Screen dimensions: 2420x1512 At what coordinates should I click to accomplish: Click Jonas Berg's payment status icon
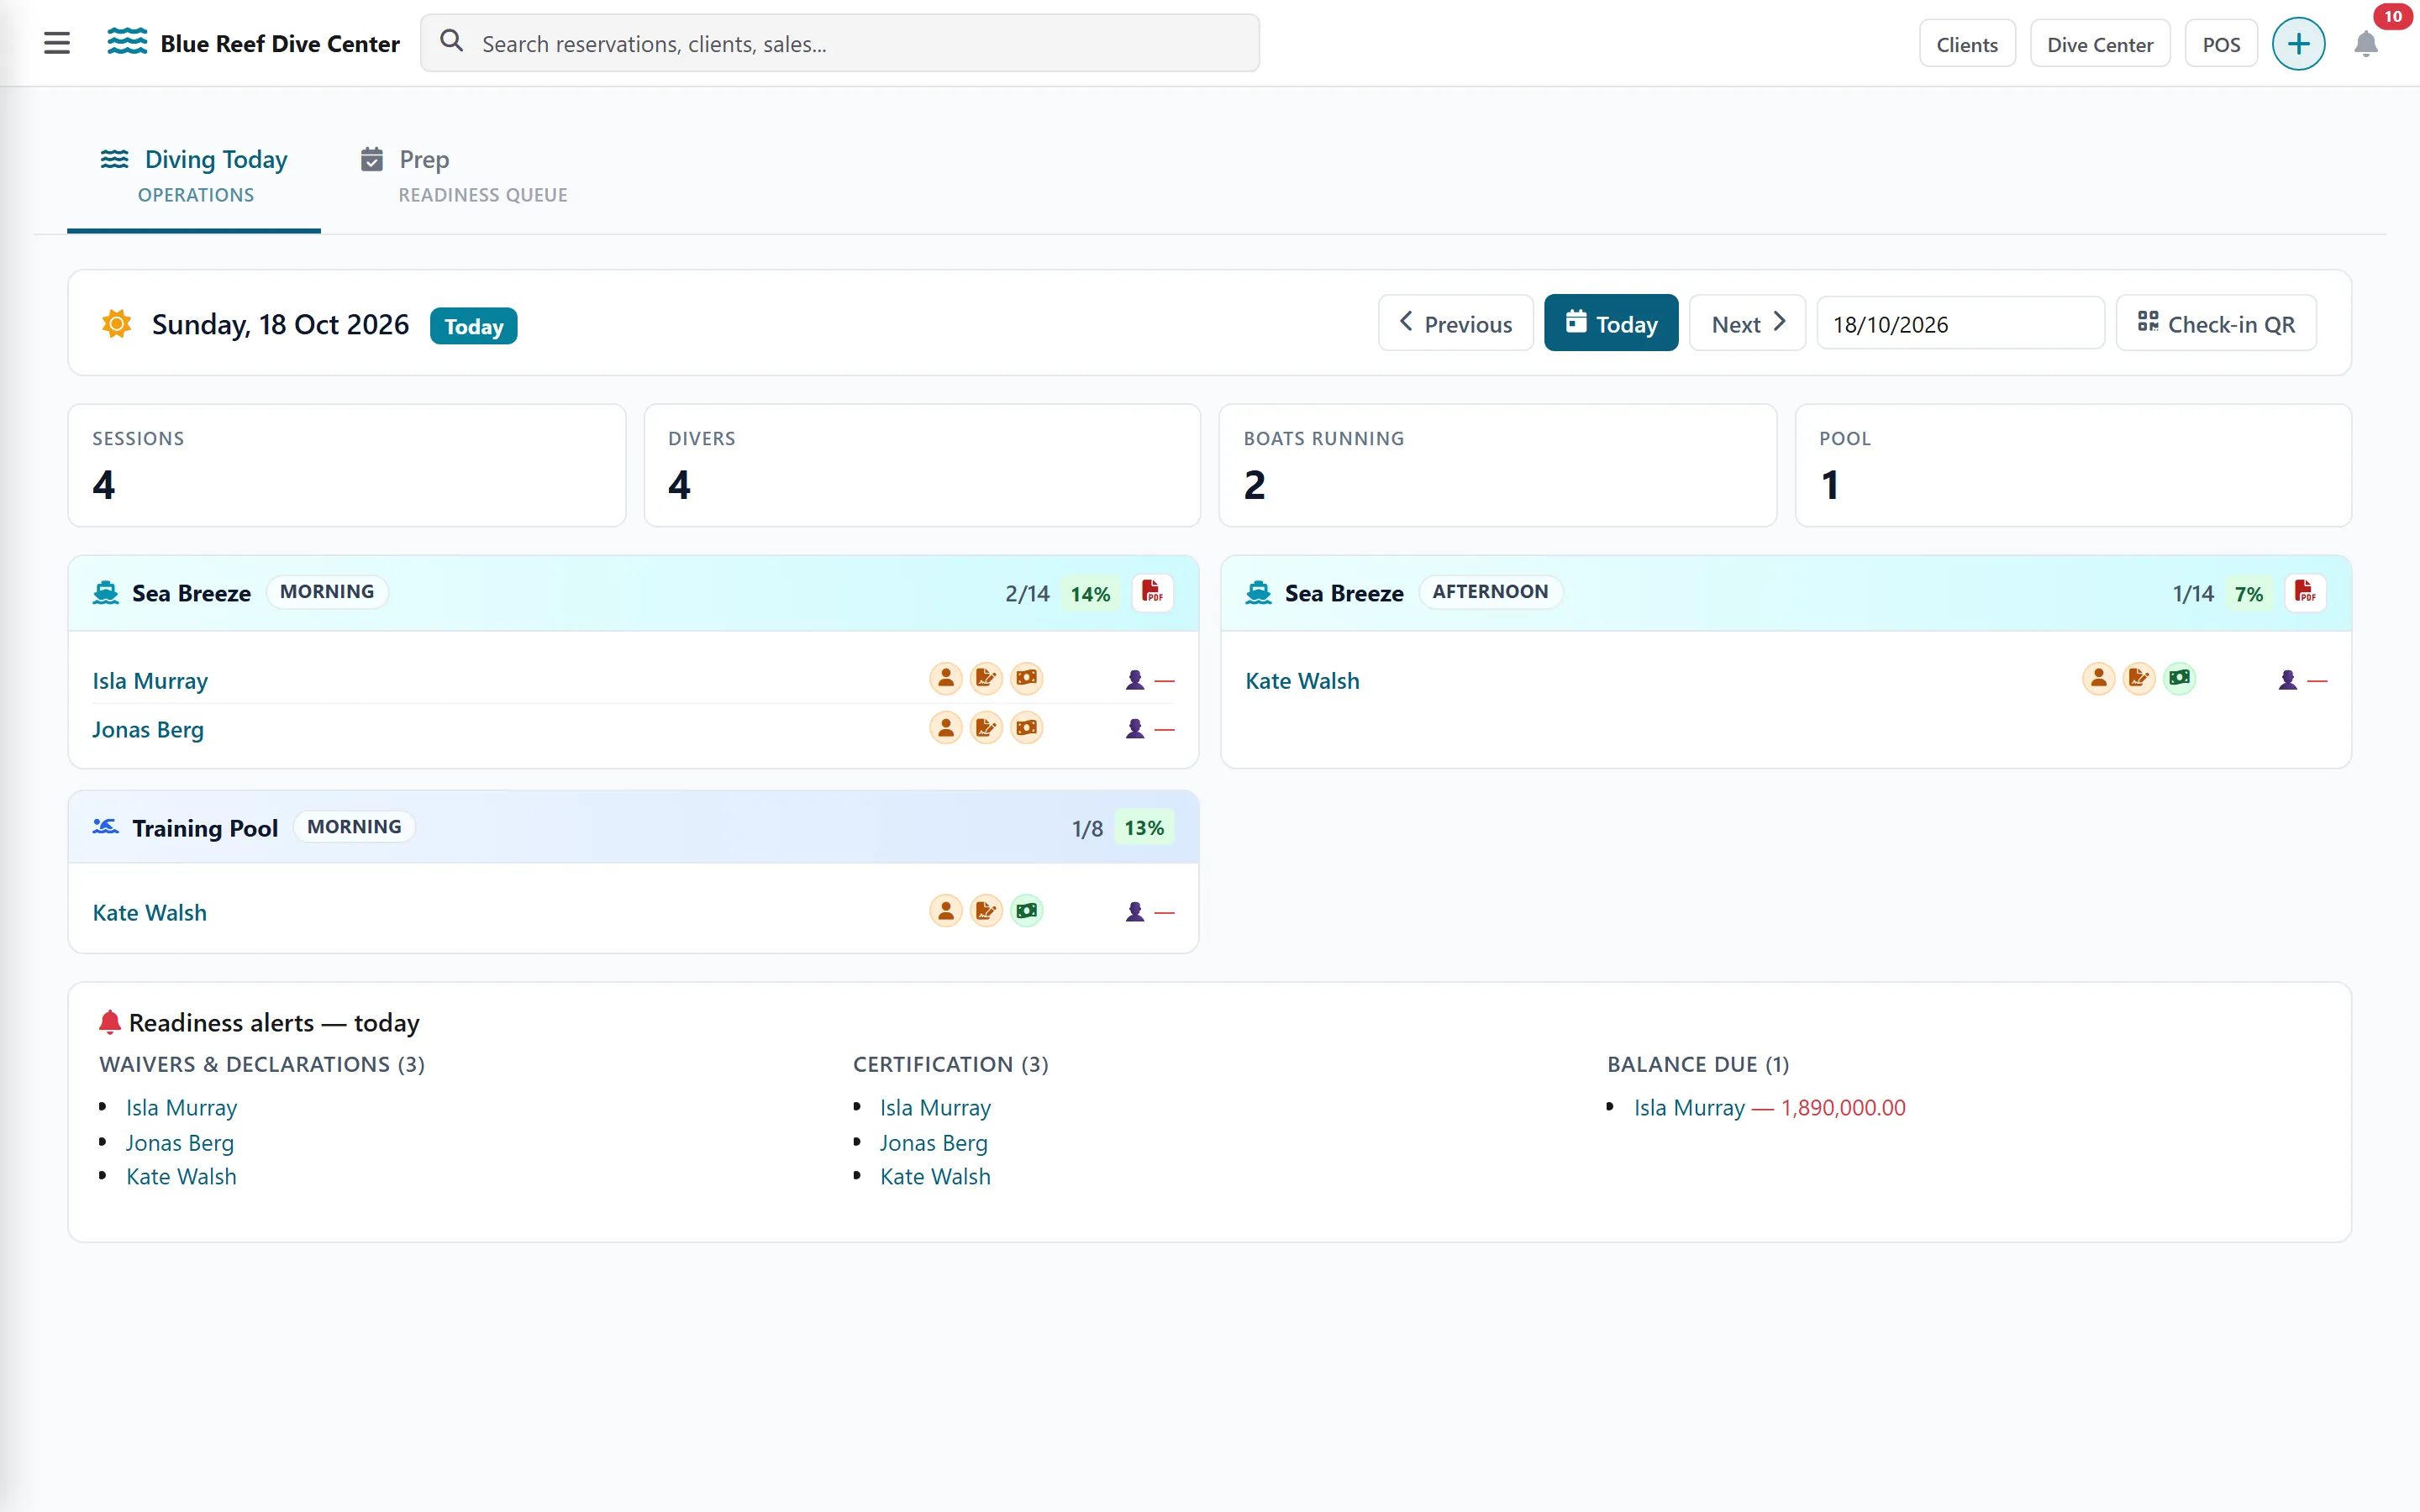pyautogui.click(x=1027, y=728)
